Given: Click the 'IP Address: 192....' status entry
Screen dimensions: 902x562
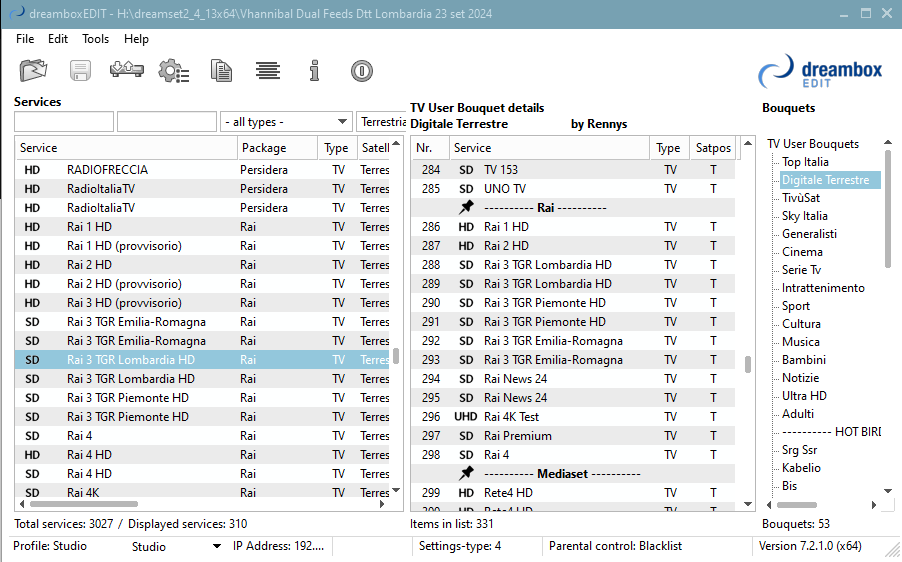Looking at the screenshot, I should [x=278, y=546].
